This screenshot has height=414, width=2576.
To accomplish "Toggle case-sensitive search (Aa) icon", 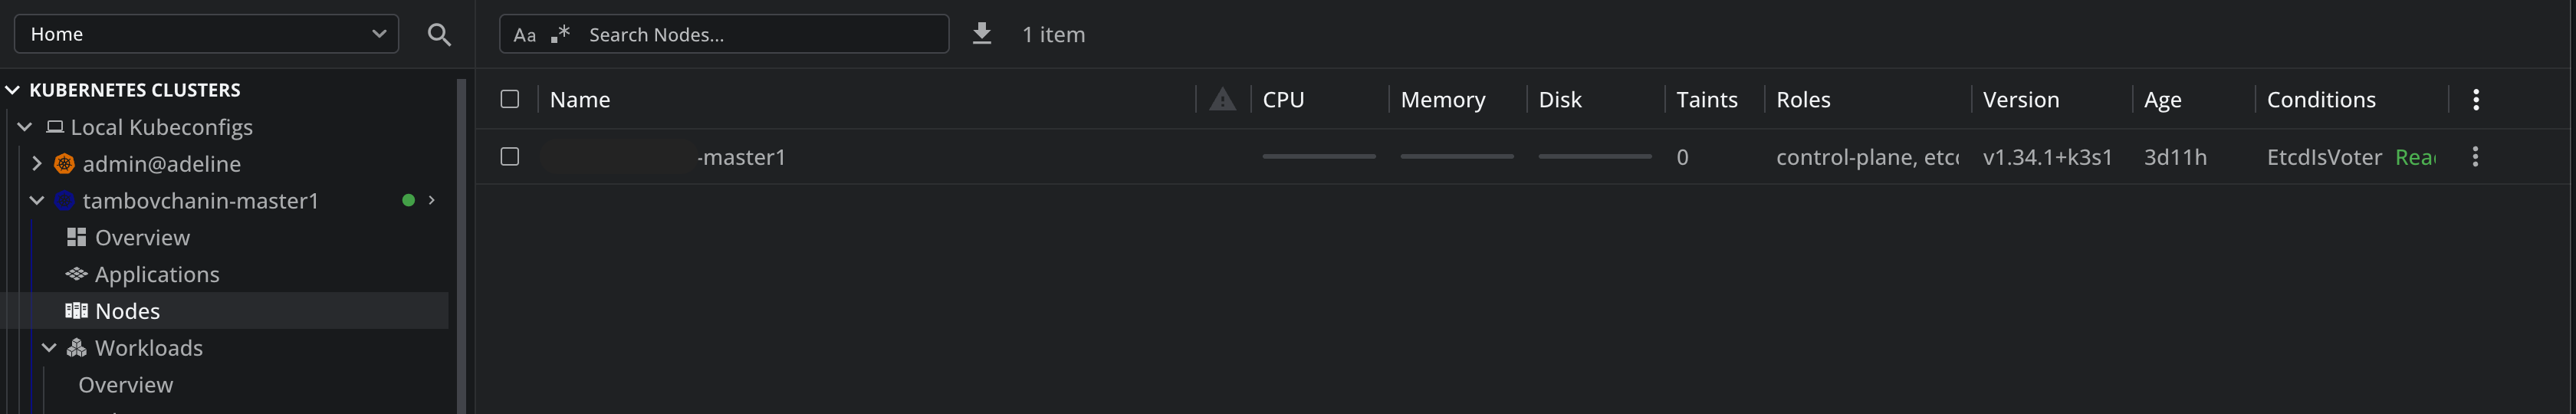I will (524, 35).
